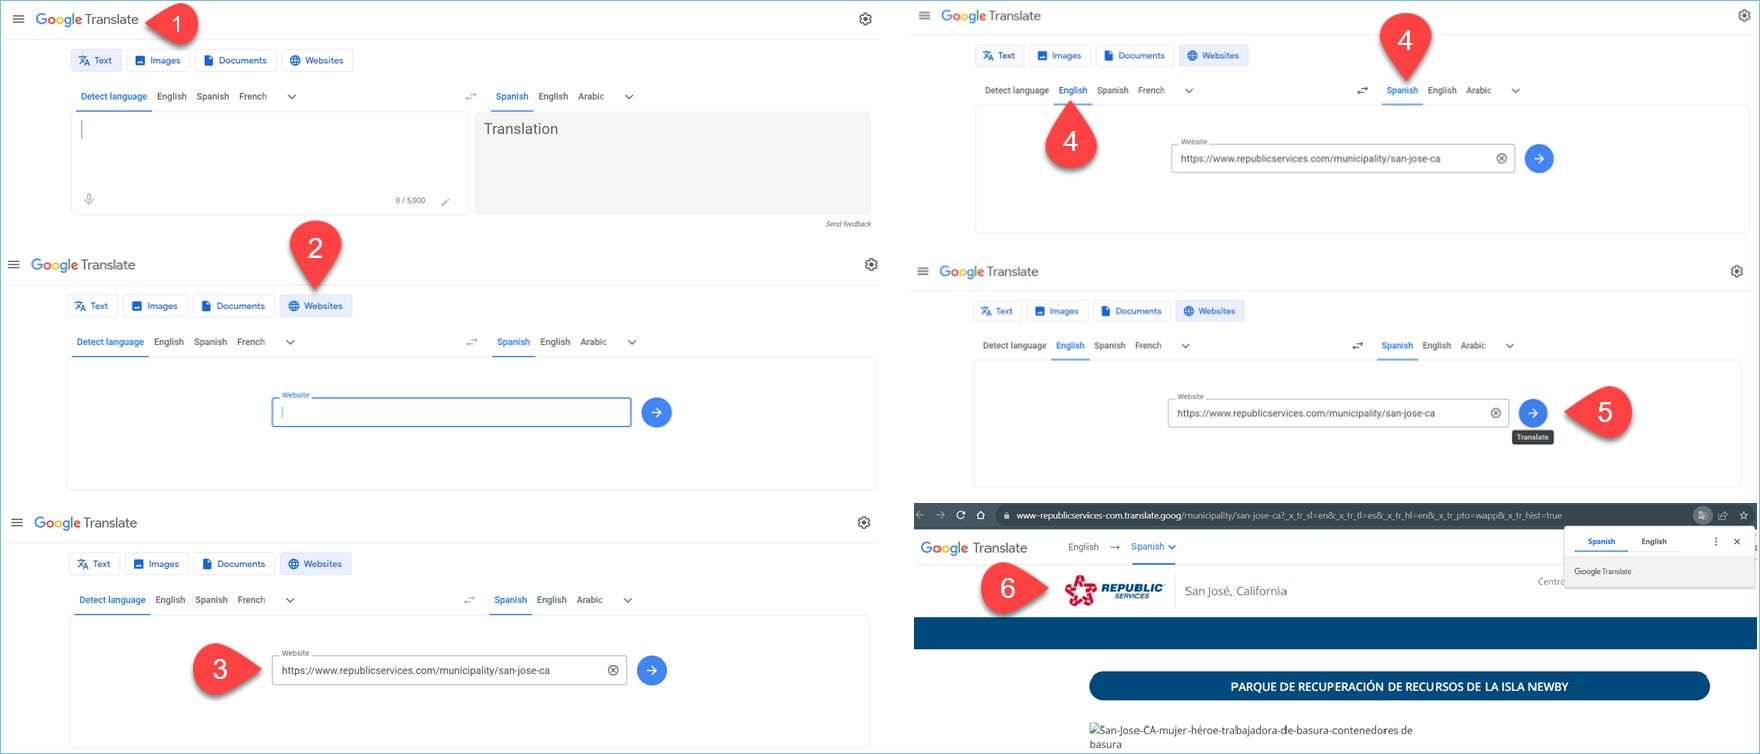Click the translate.goog URL in the address bar

pos(1288,516)
